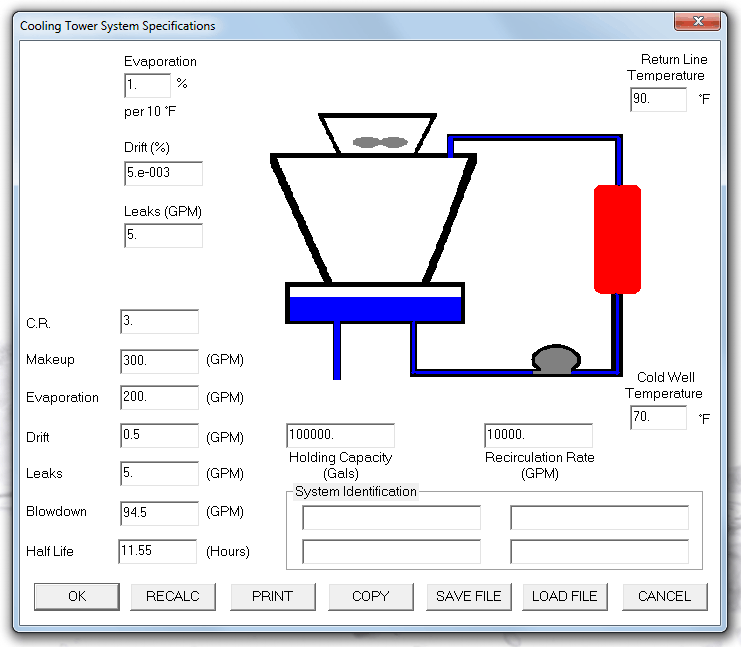The width and height of the screenshot is (741, 647).
Task: Select the Makeup GPM field
Action: [x=160, y=361]
